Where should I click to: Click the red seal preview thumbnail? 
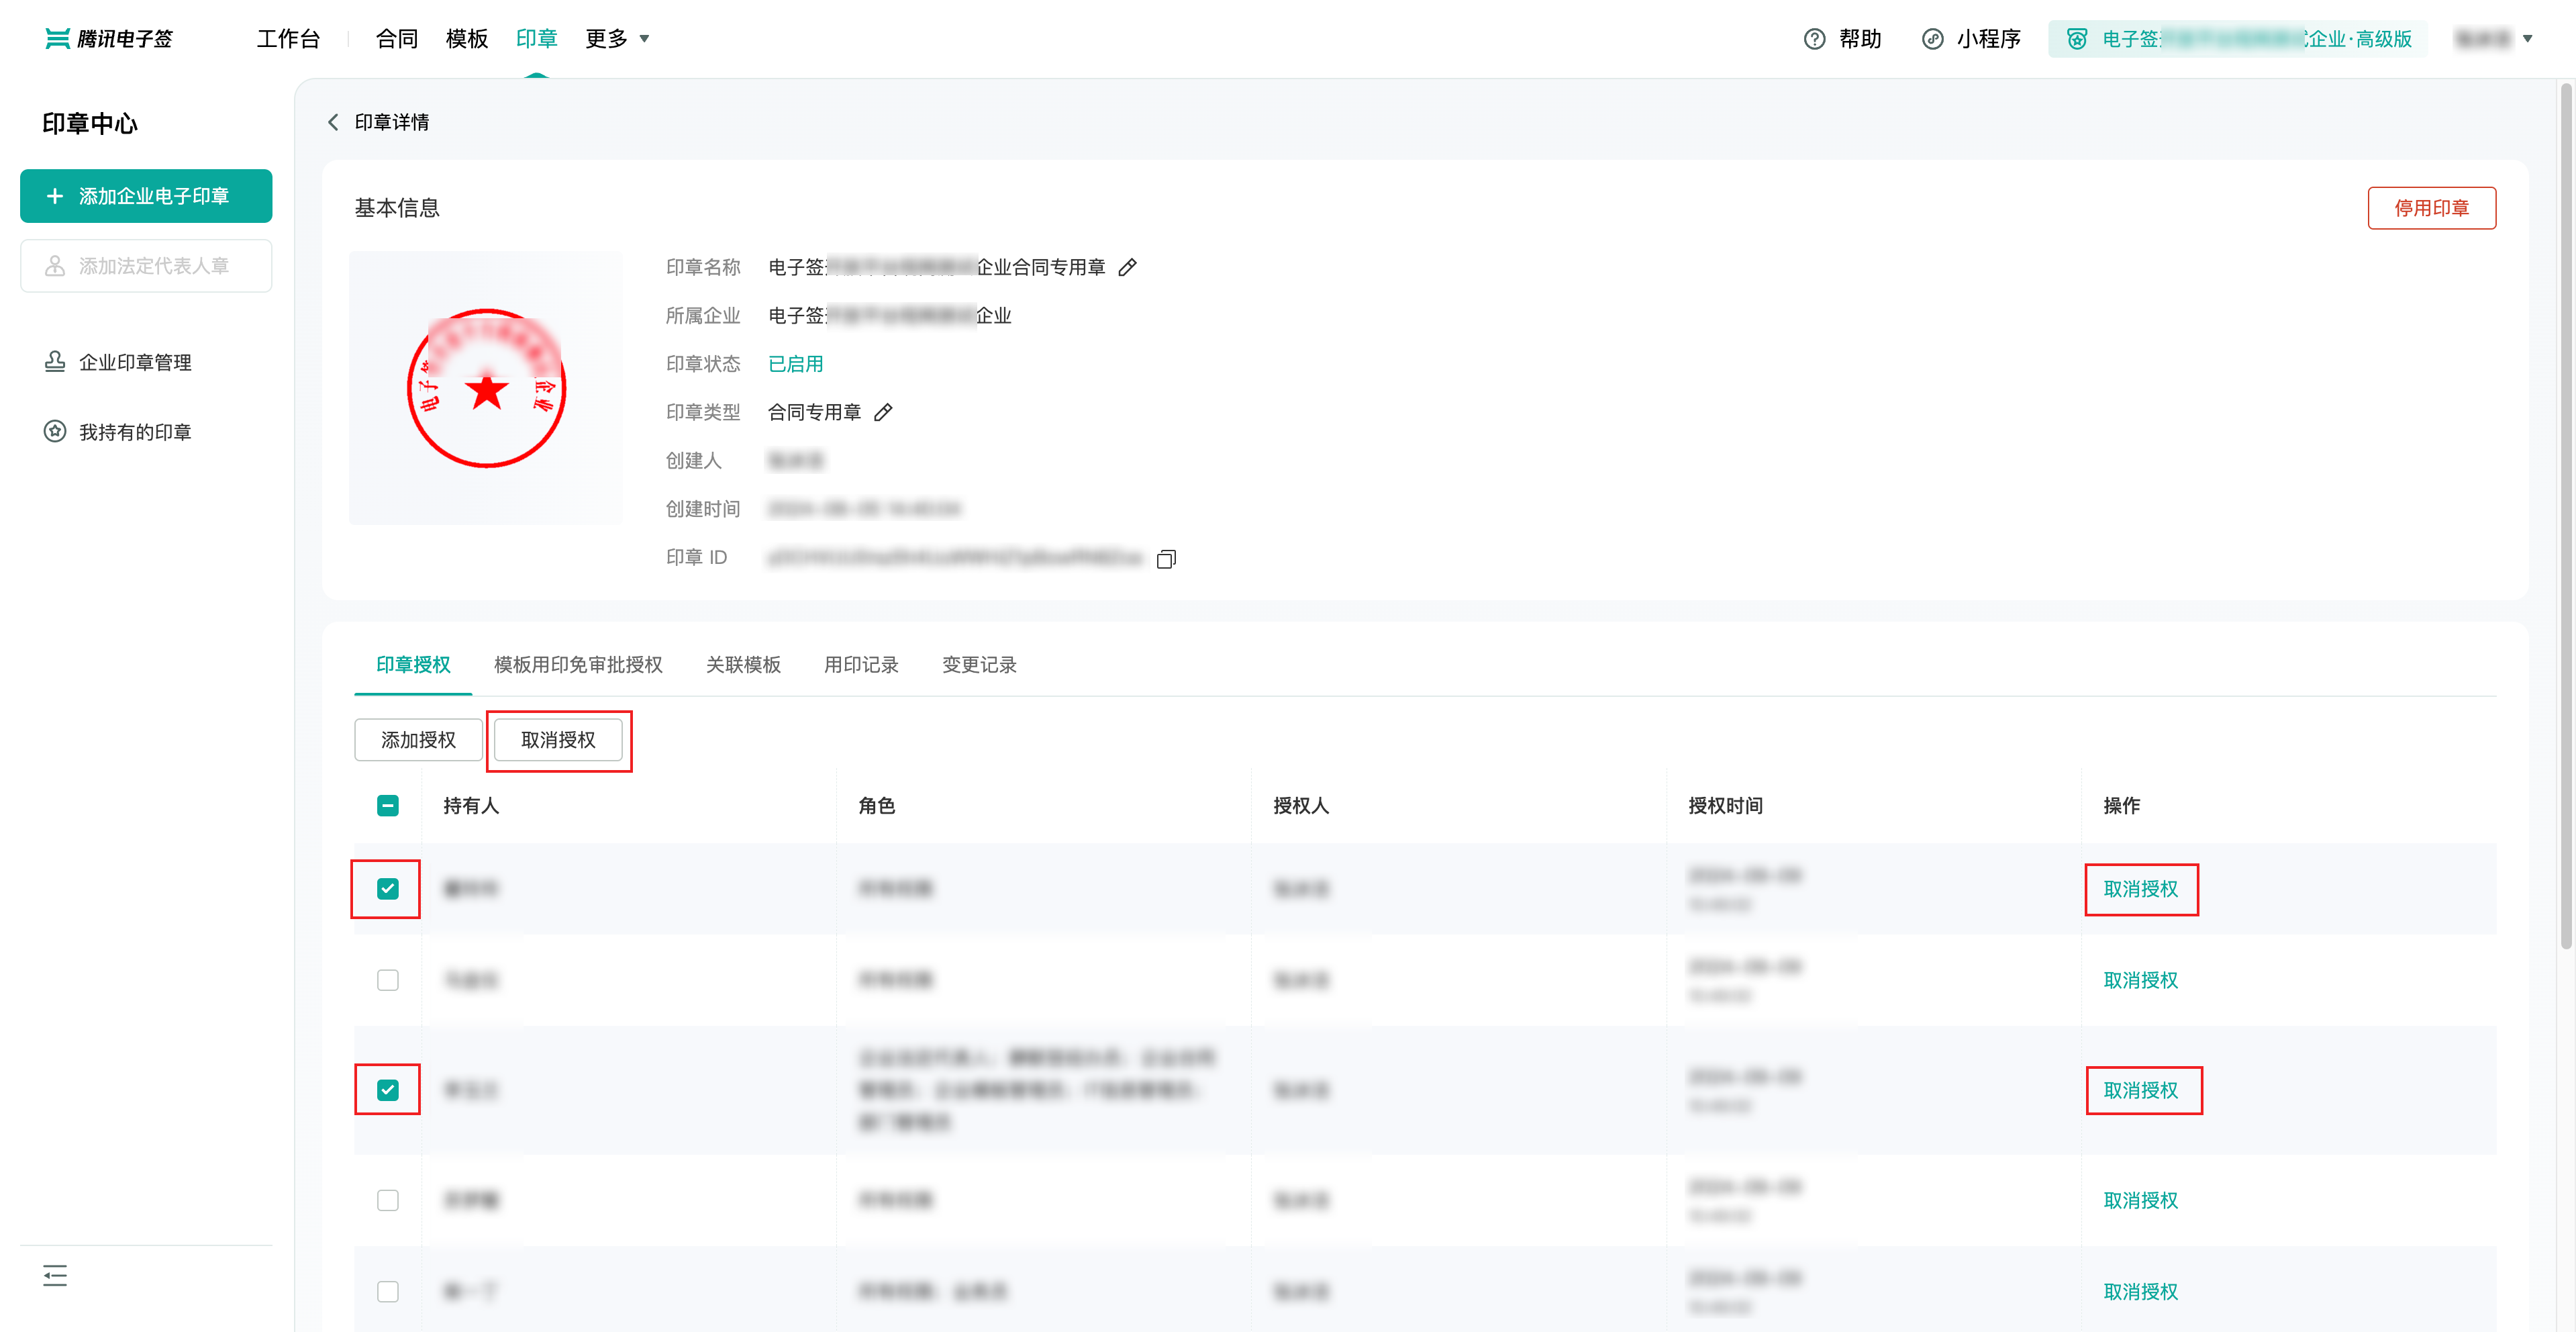[486, 388]
